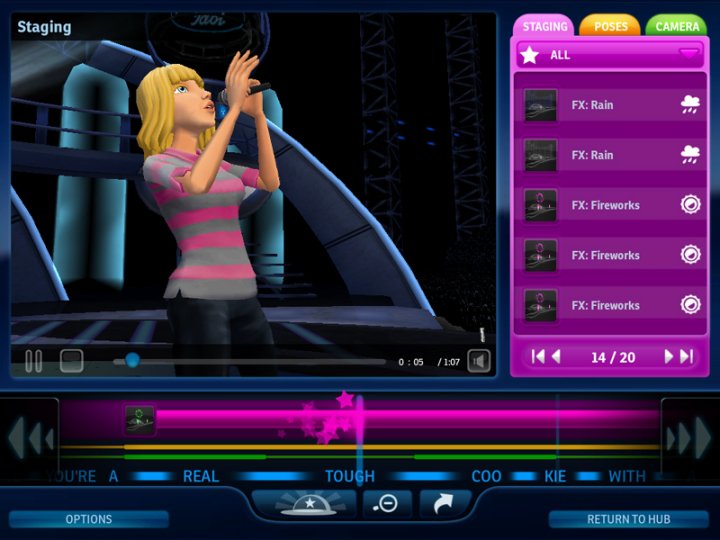The width and height of the screenshot is (720, 540).
Task: Expand the ALL category dropdown
Action: [x=689, y=54]
